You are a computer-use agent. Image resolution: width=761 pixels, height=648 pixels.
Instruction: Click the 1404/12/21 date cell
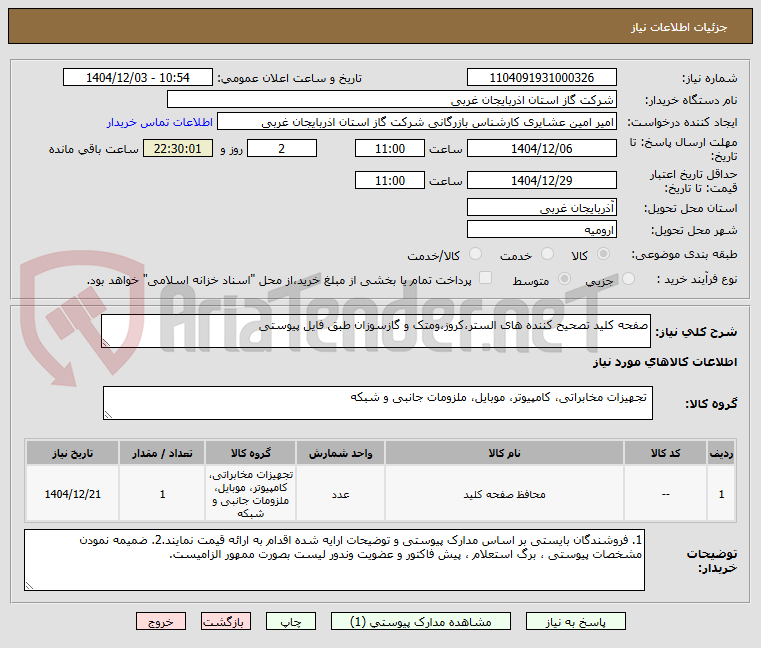coord(73,494)
